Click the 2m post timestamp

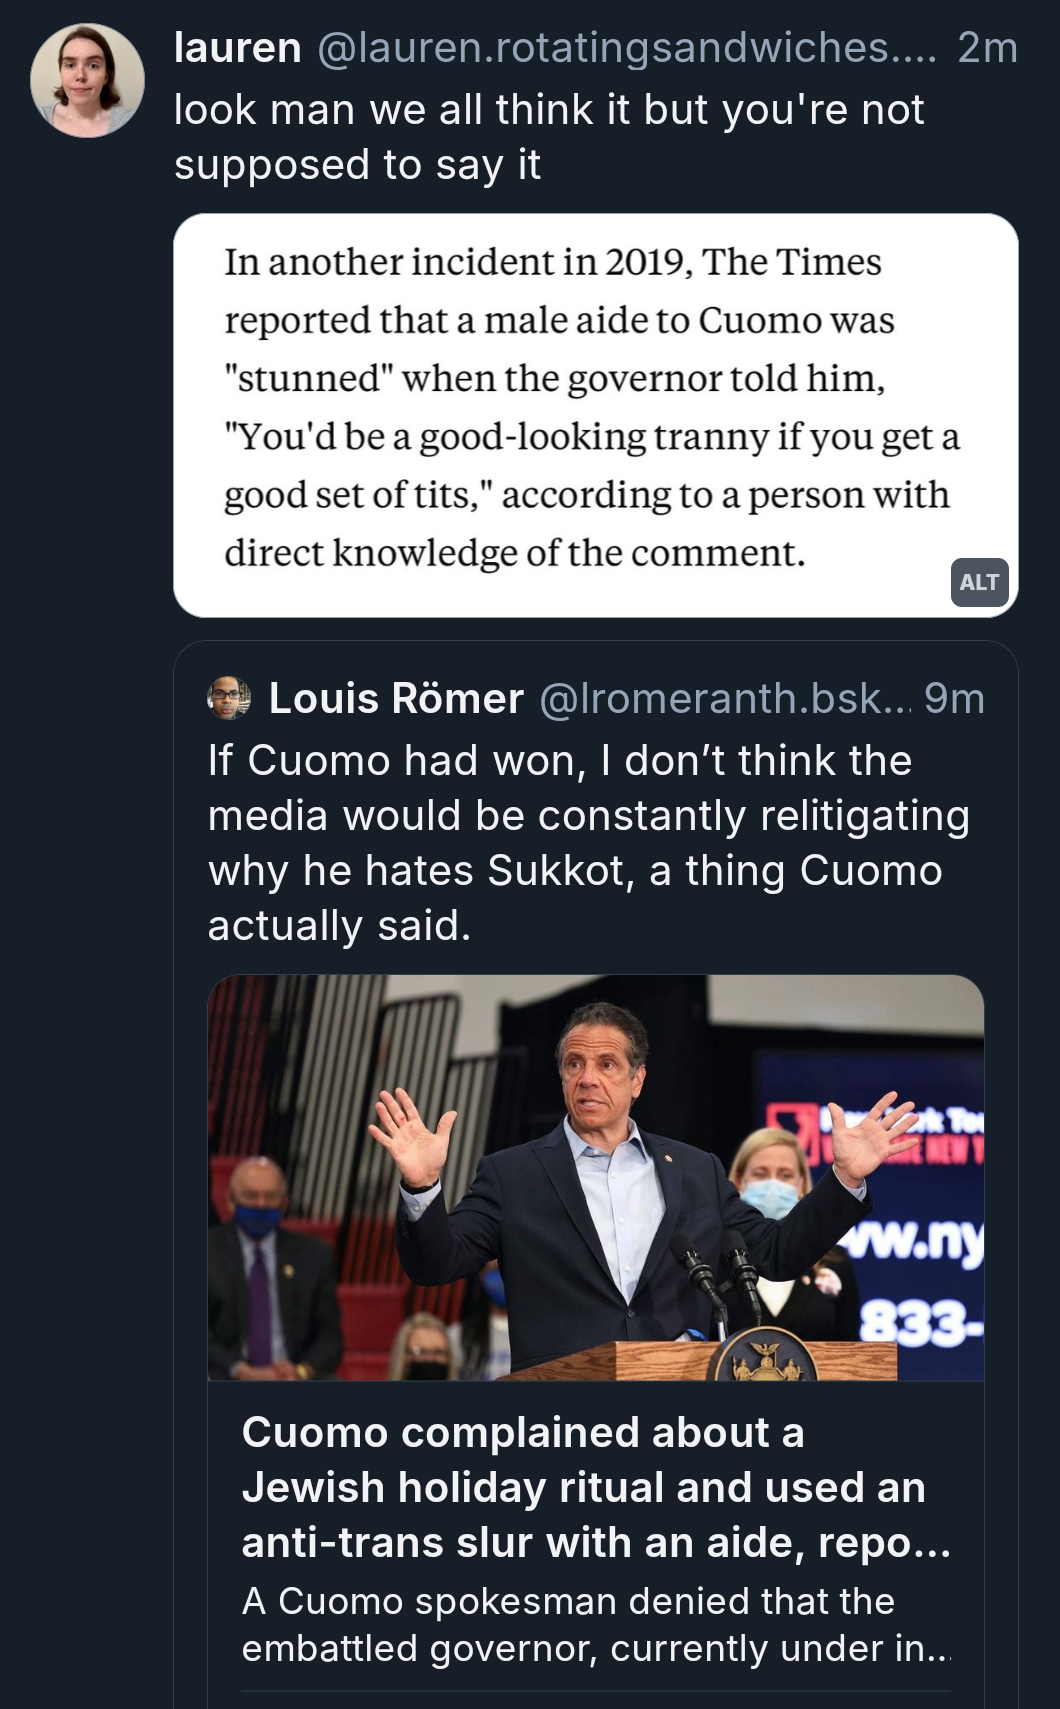(987, 48)
